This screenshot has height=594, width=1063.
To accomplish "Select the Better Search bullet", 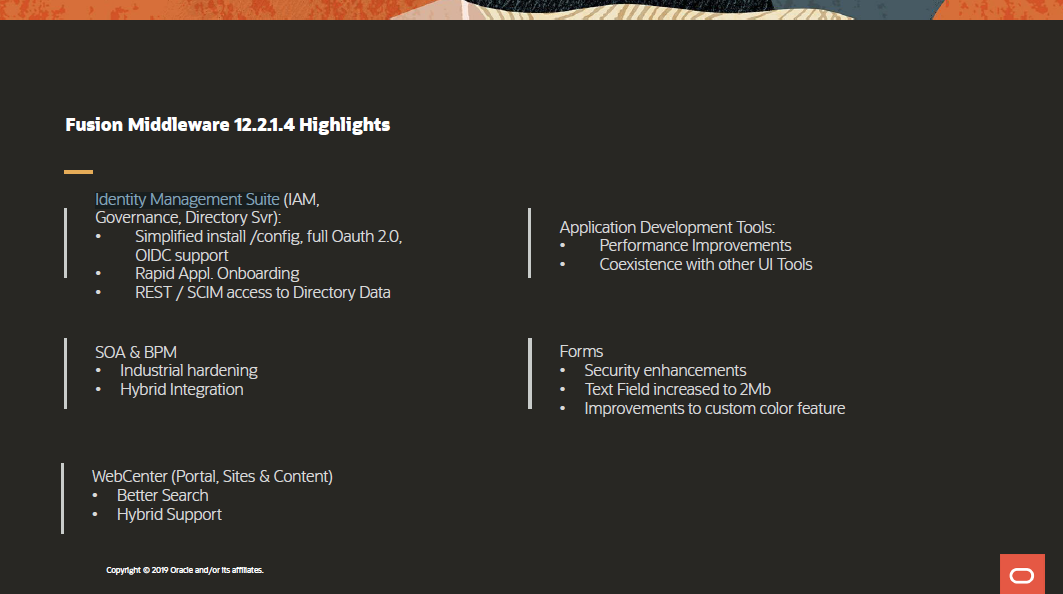I will pos(162,495).
